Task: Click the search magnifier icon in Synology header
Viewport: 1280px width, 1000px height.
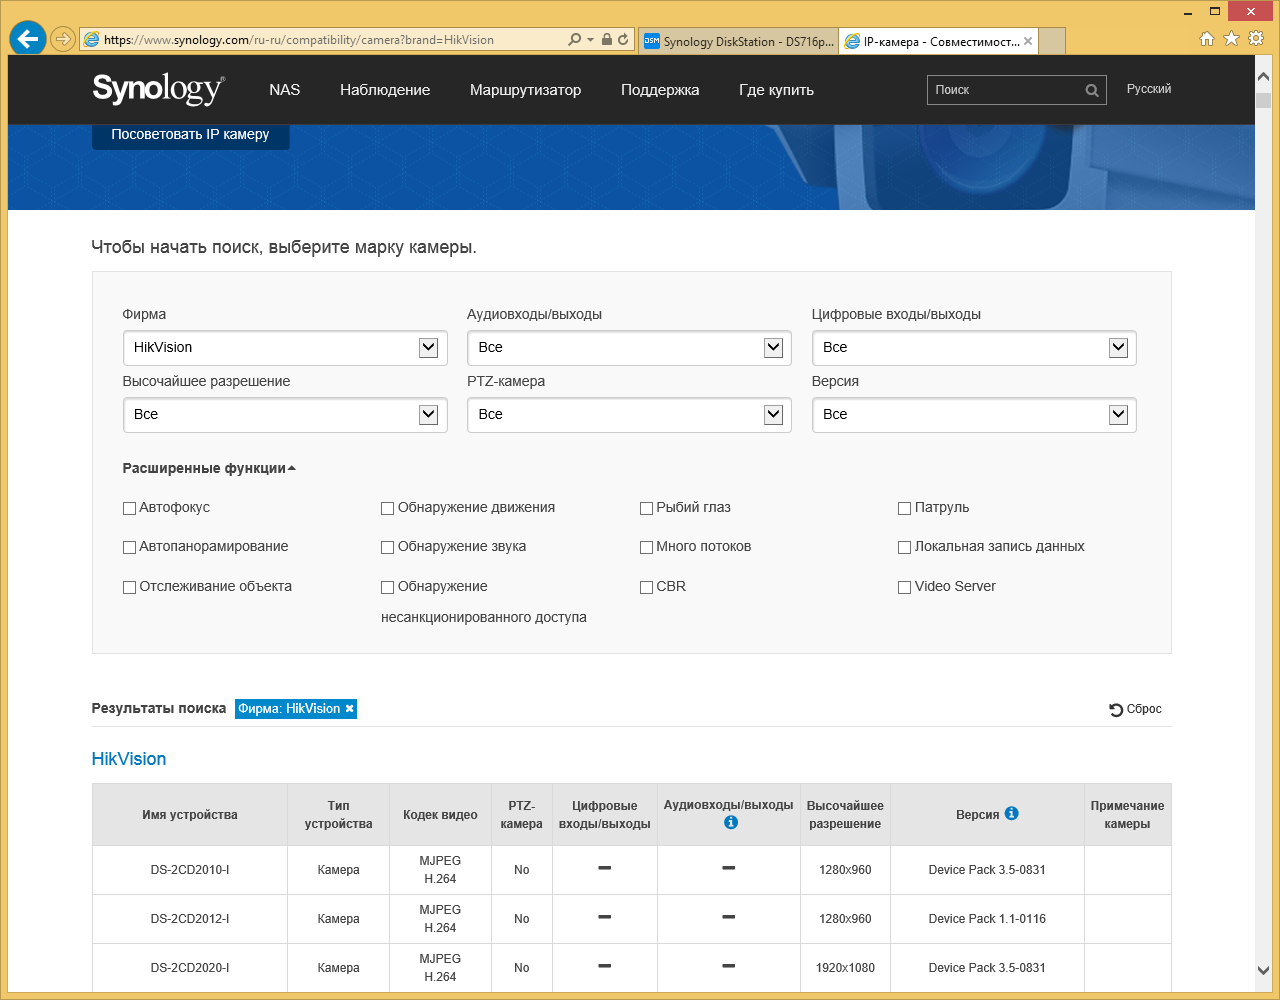Action: click(x=1092, y=90)
